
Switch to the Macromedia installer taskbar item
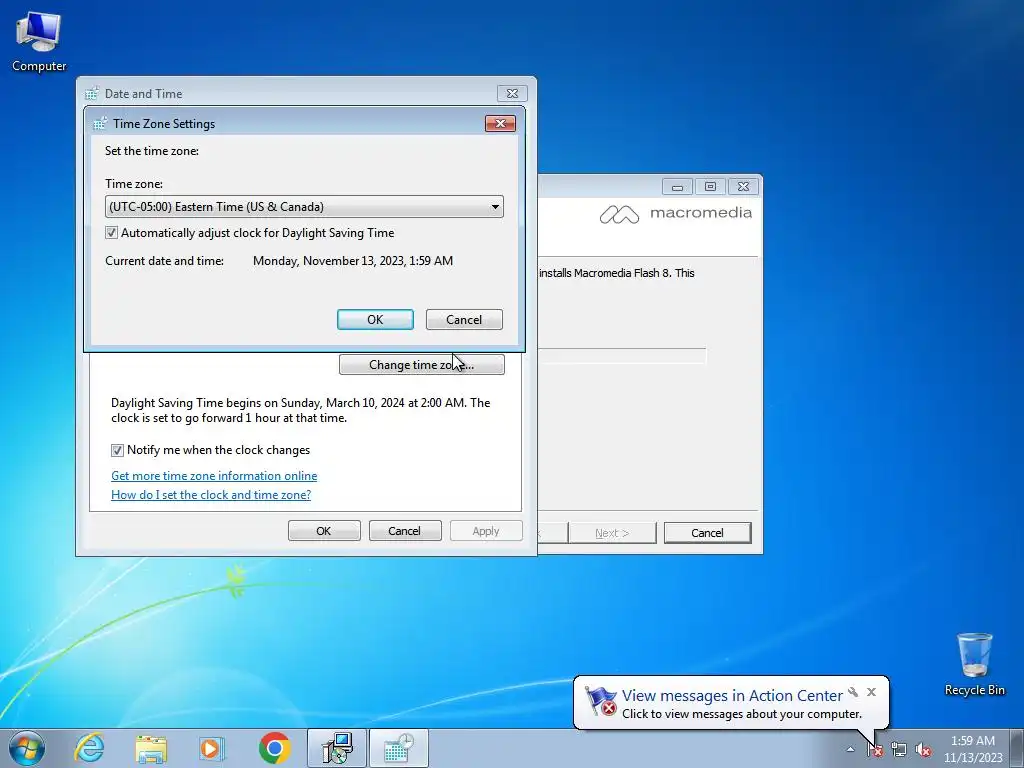(x=337, y=748)
